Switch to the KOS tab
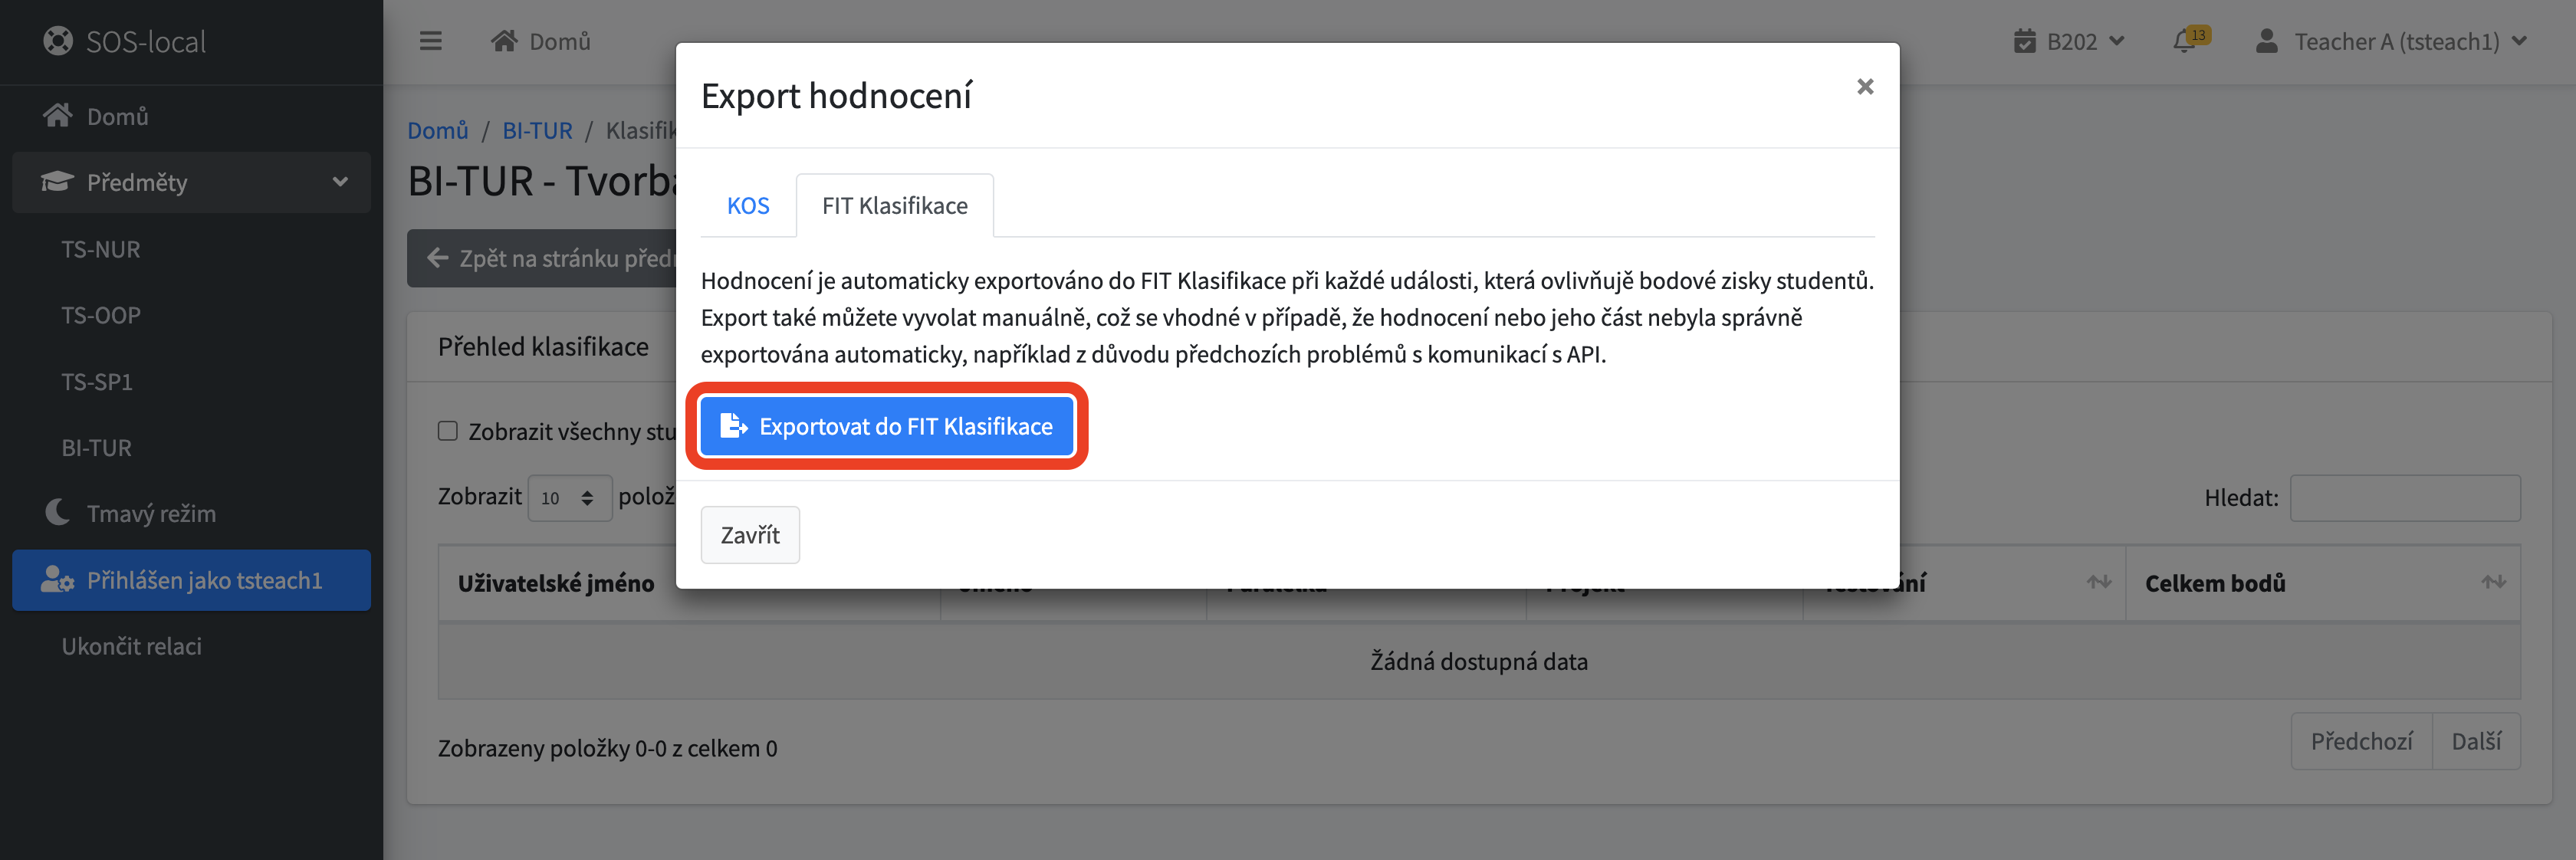Screen dimensions: 2576x860 click(748, 205)
